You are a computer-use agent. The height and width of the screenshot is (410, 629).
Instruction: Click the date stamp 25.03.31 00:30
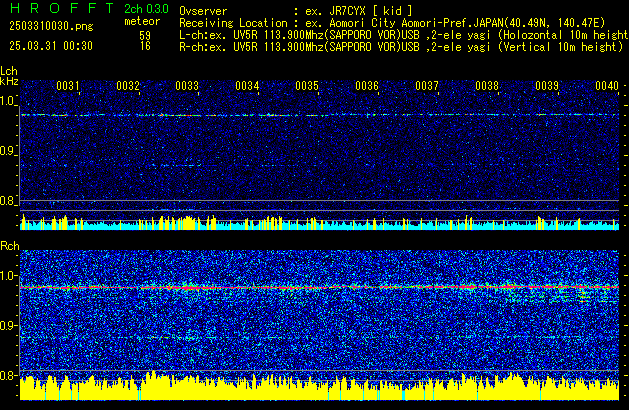click(x=51, y=46)
